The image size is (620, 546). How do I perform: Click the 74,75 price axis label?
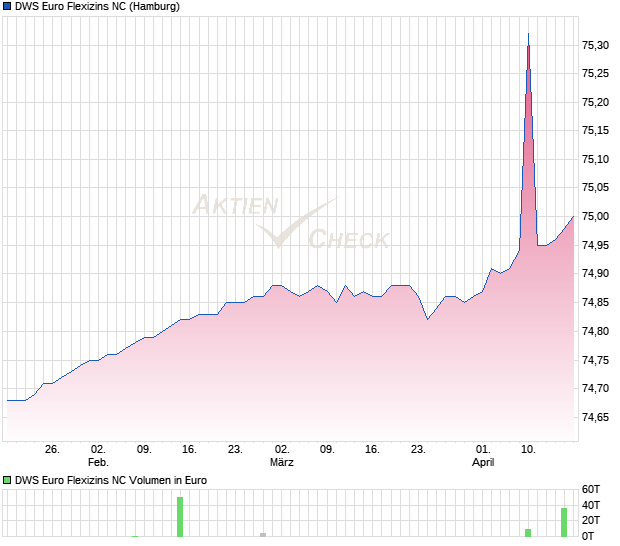click(595, 360)
